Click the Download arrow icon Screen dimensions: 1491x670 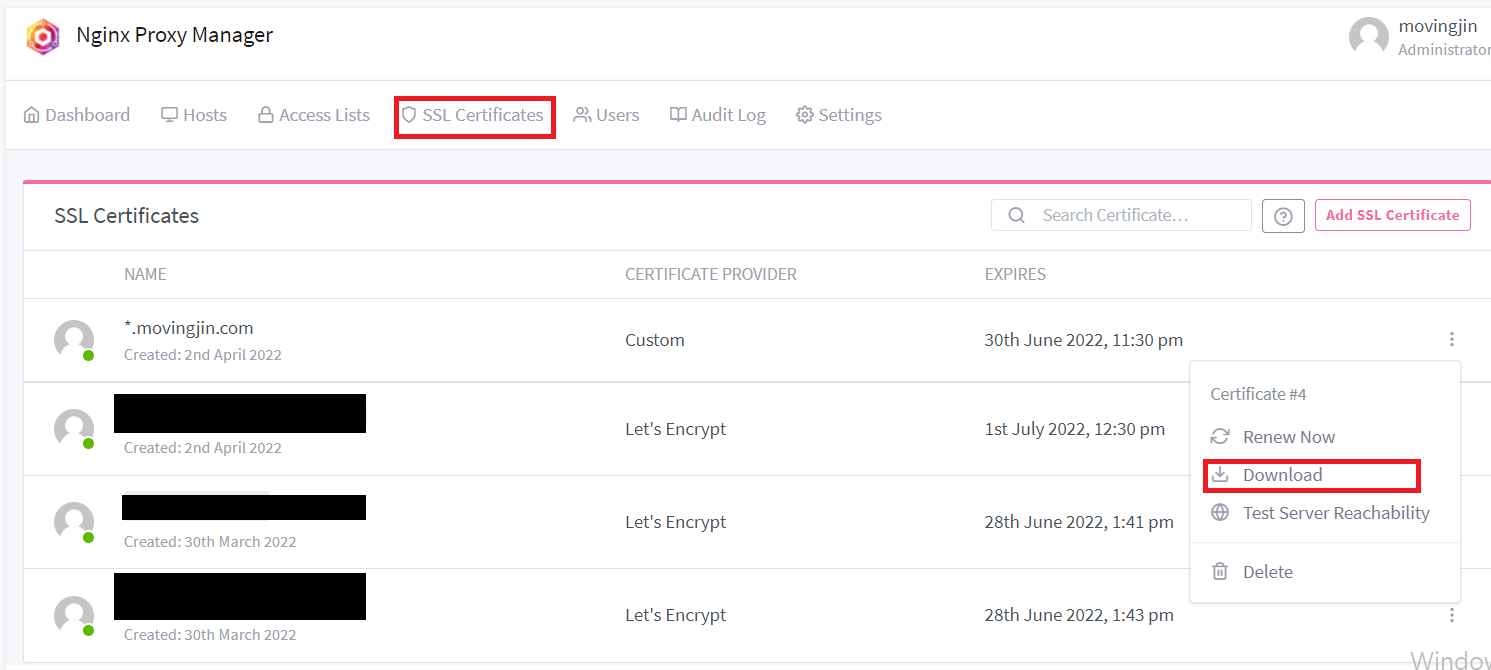[1220, 475]
